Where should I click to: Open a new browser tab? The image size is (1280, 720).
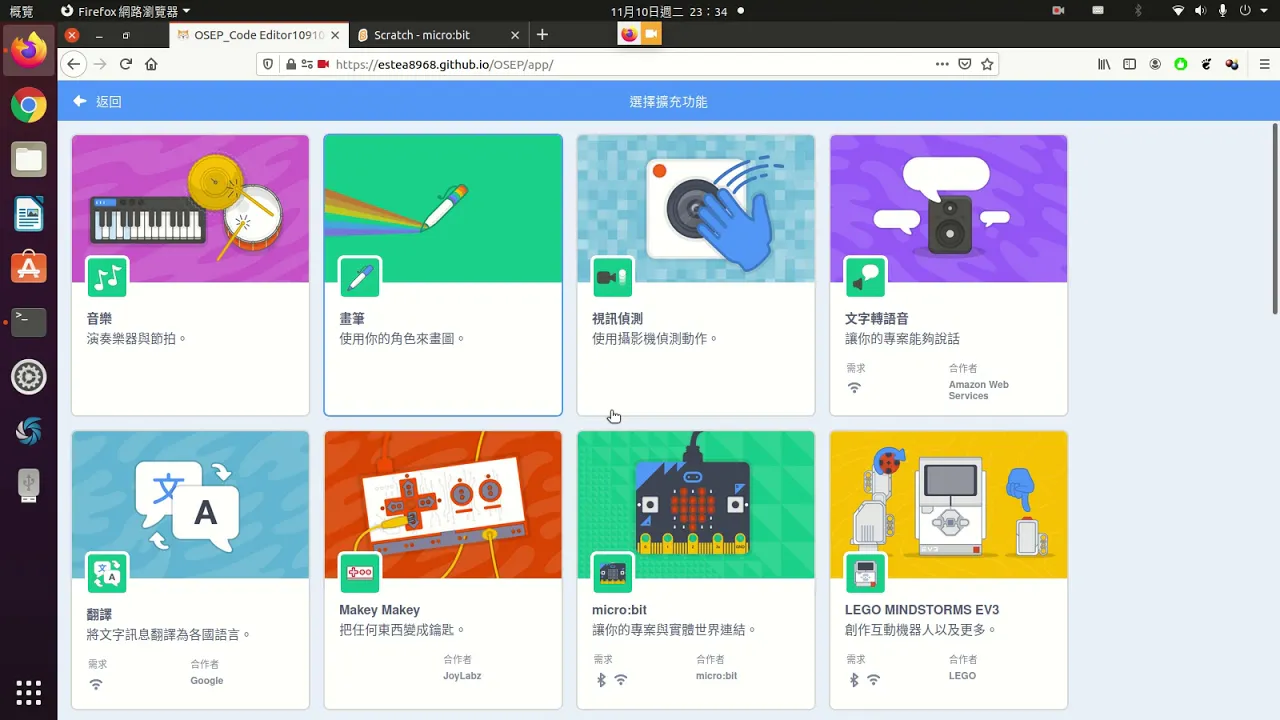[542, 35]
